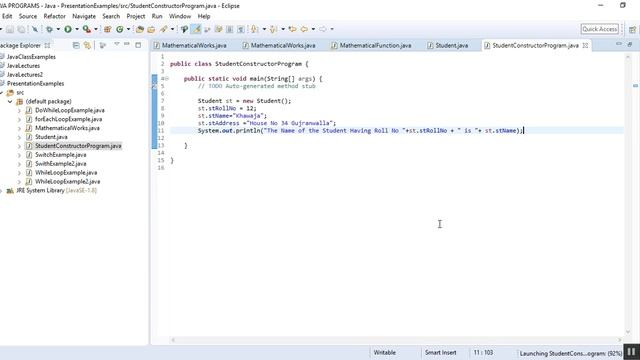640x360 pixels.
Task: Expand the Student.java tree node arrow
Action: click(x=19, y=137)
